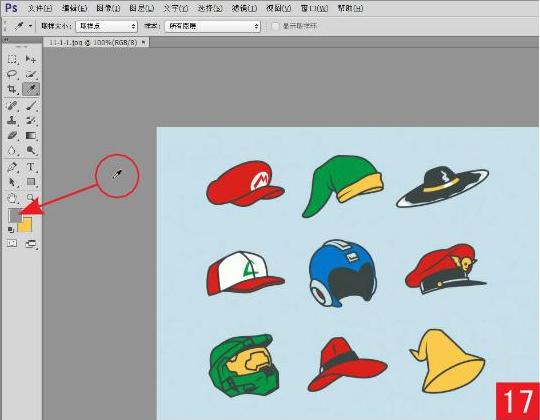Select the Horizontal Type tool

pos(31,167)
